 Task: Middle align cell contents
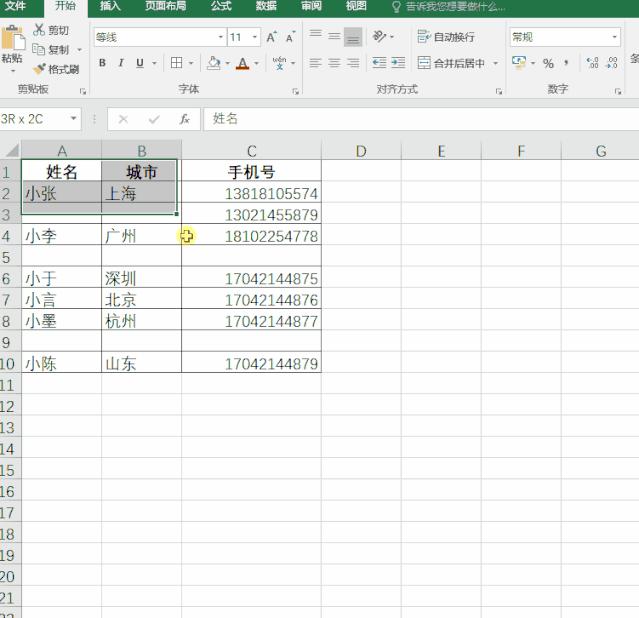(x=334, y=37)
